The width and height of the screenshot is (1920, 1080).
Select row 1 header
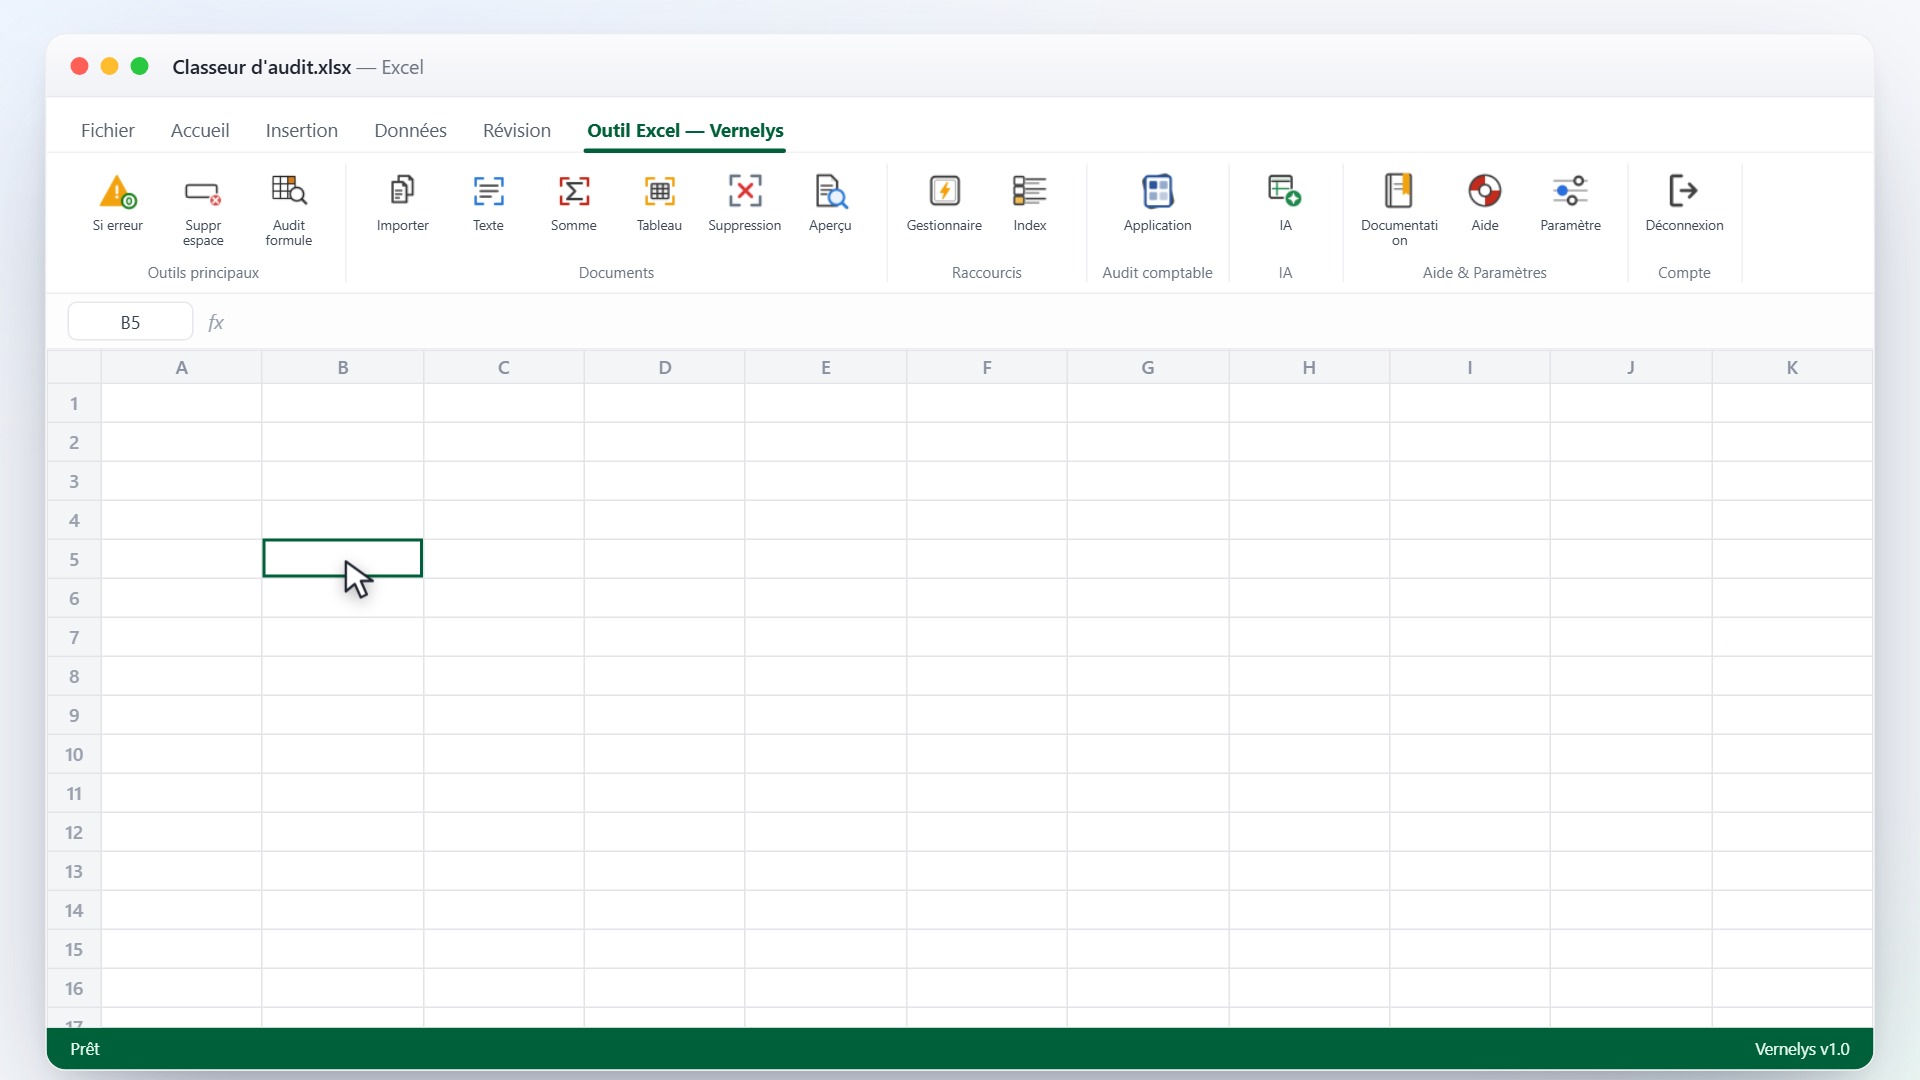[74, 404]
